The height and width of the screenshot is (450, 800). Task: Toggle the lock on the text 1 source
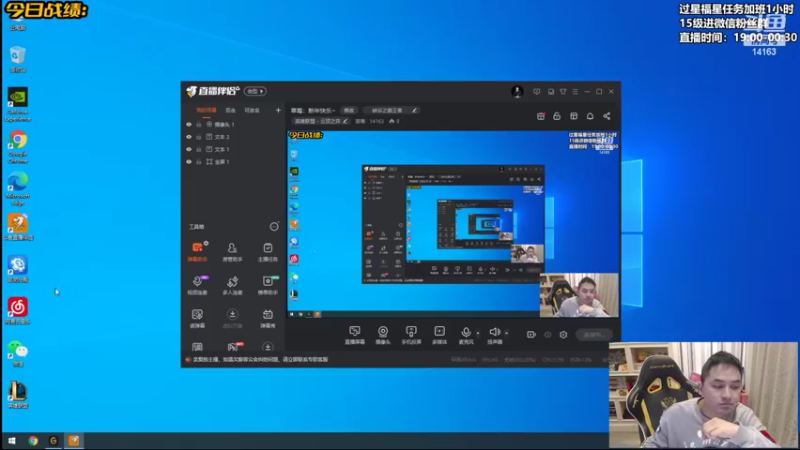tap(199, 149)
